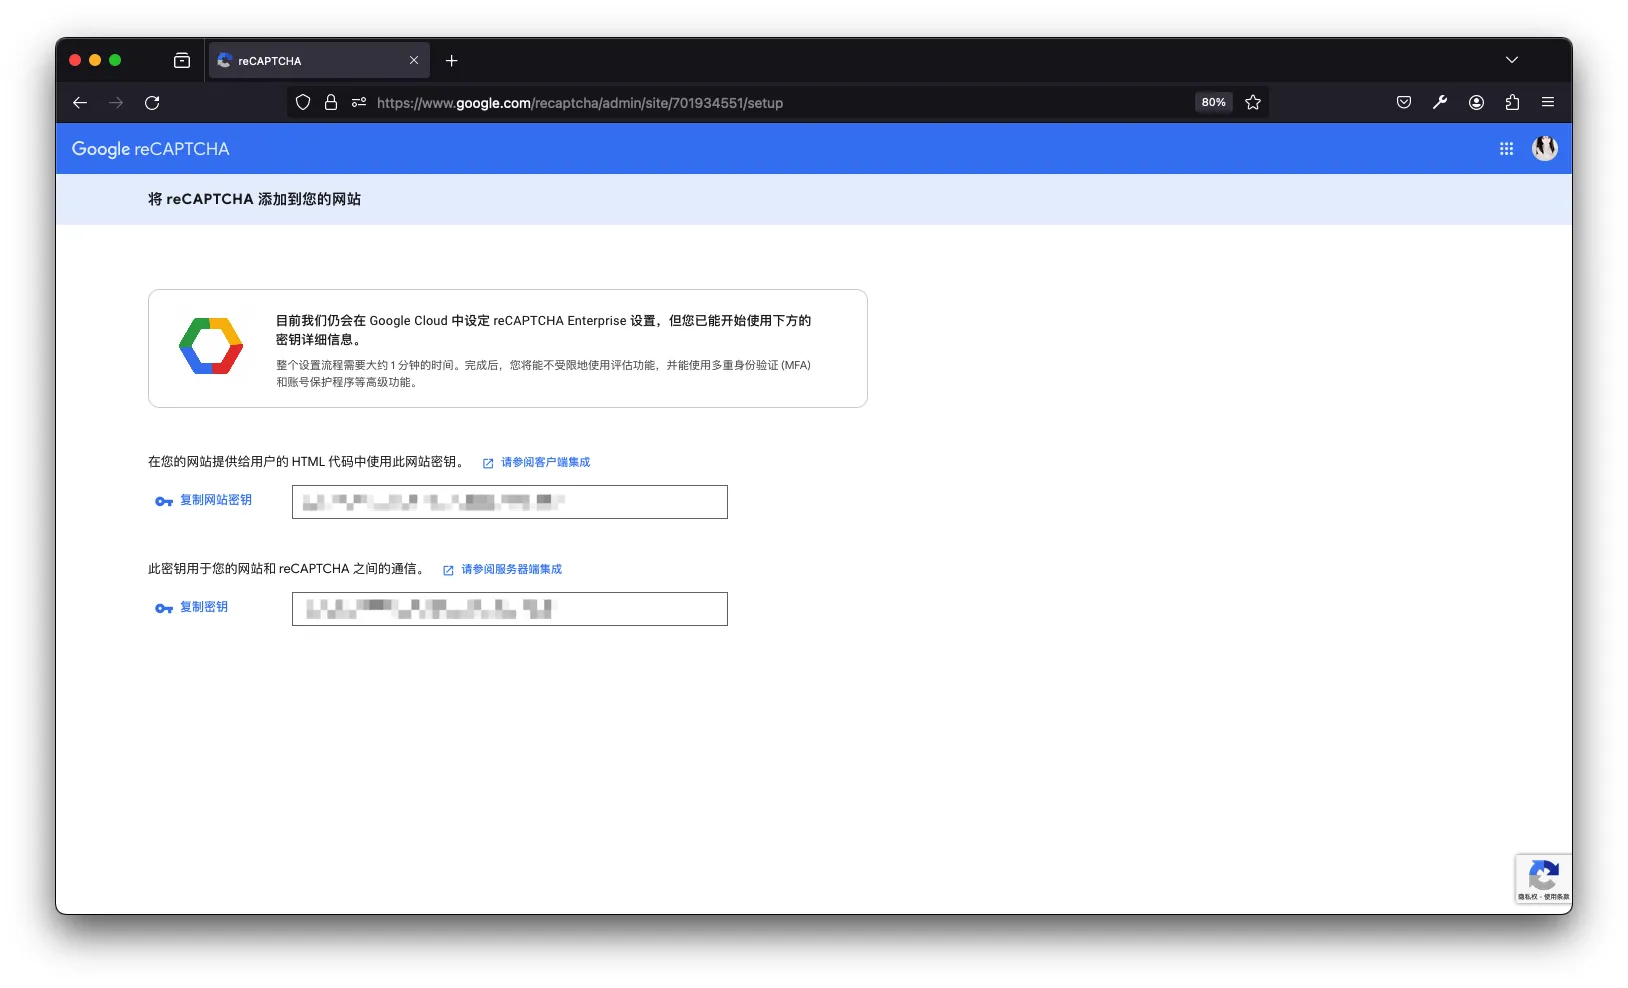Click 复制密钥 to copy secret key

tap(203, 607)
